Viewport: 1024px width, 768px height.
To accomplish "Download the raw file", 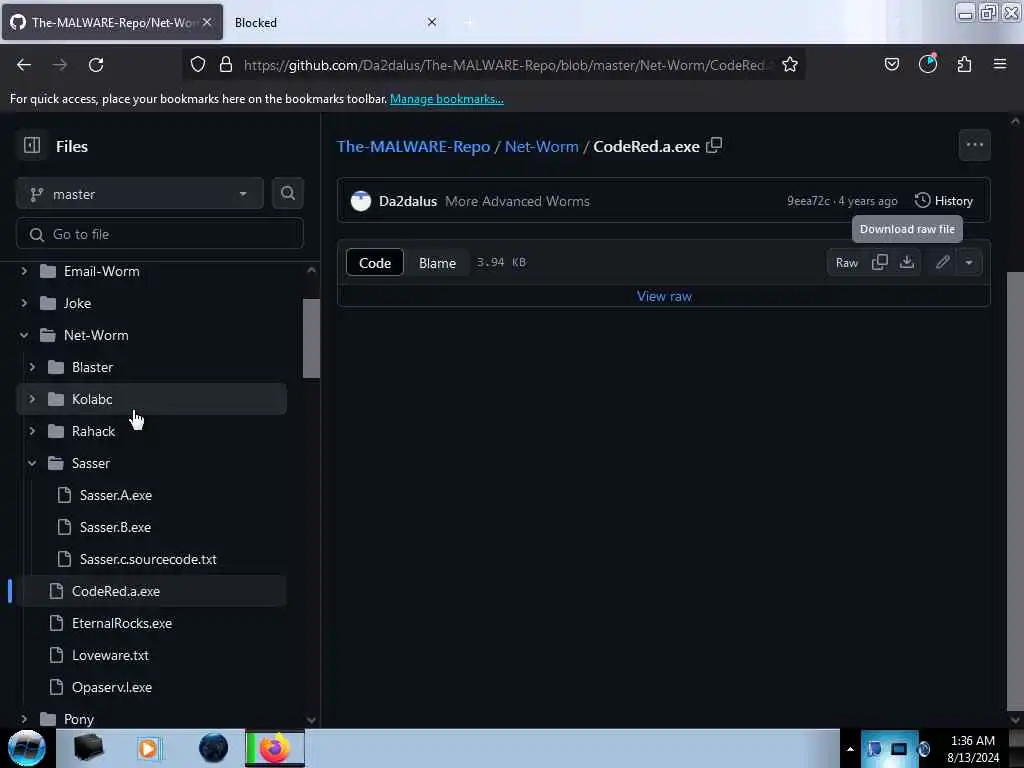I will (907, 263).
